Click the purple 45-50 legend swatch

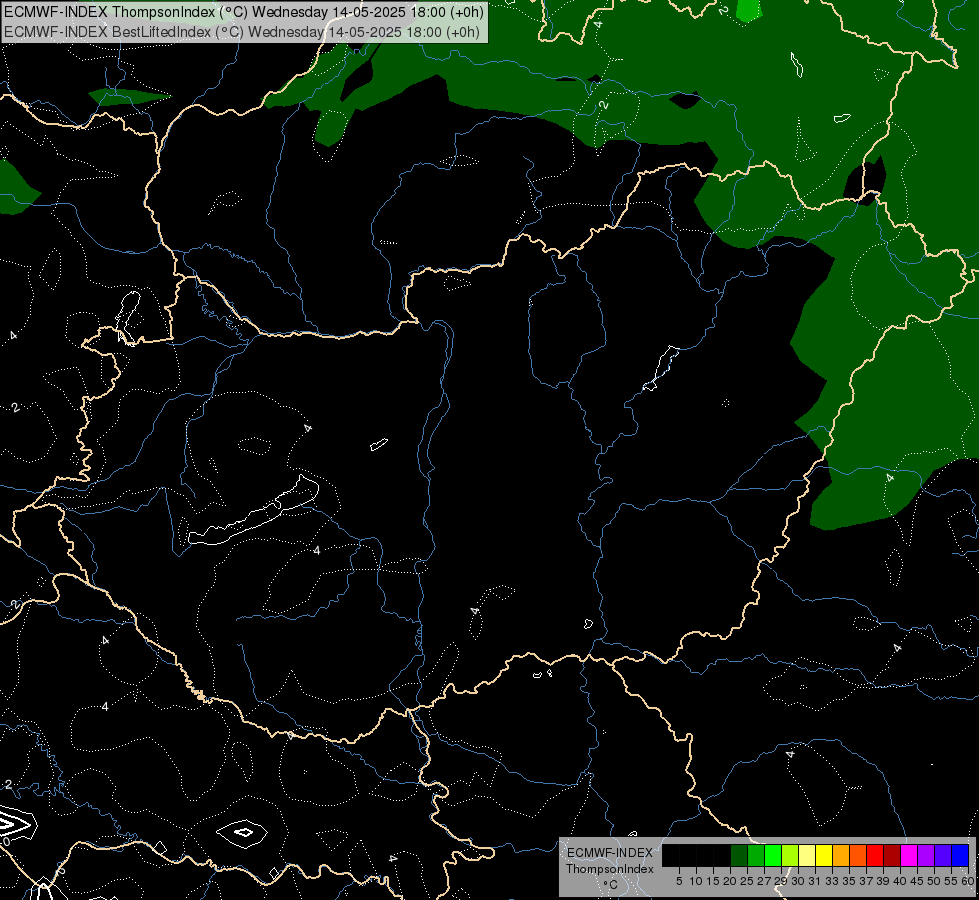tap(926, 855)
